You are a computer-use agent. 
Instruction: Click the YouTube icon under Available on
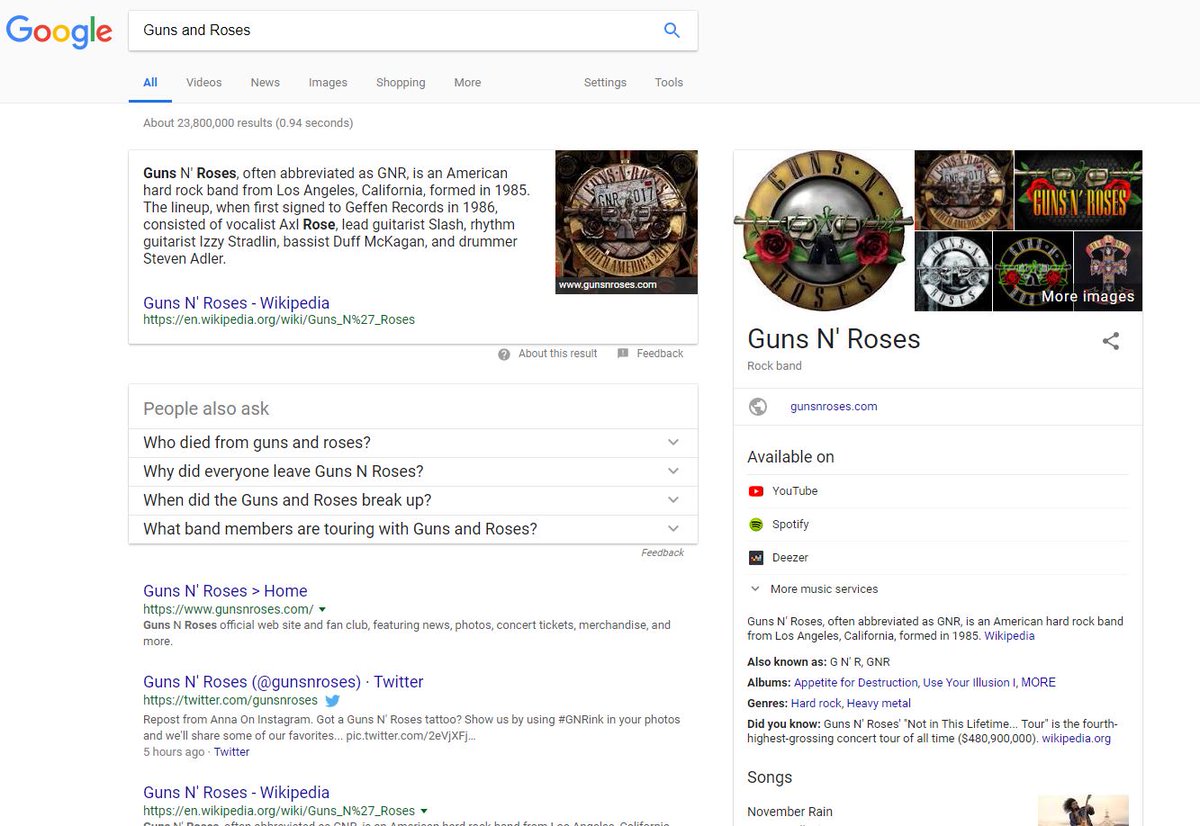(x=756, y=491)
